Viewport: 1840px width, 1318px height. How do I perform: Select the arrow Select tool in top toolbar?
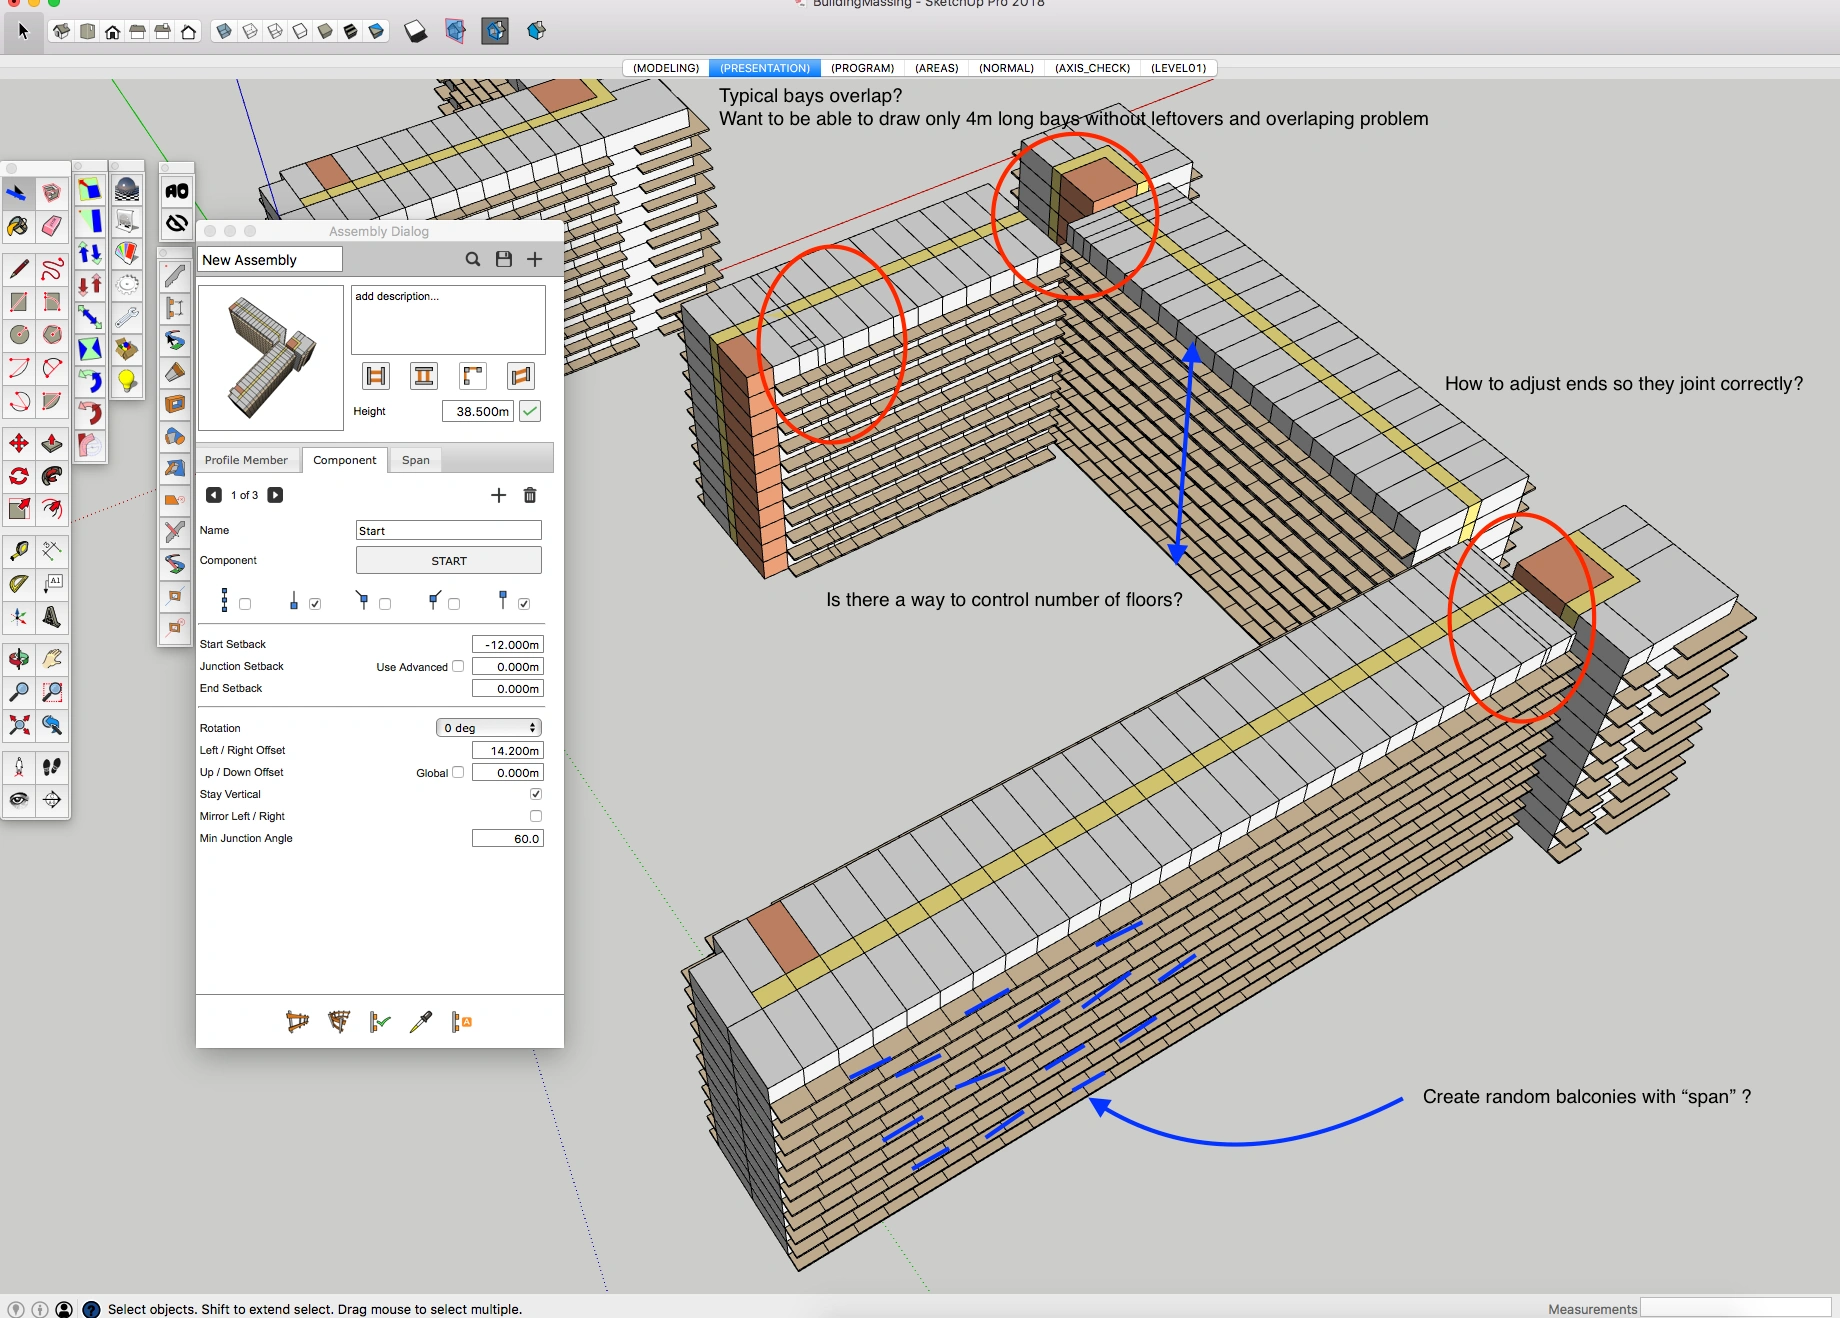pyautogui.click(x=23, y=31)
